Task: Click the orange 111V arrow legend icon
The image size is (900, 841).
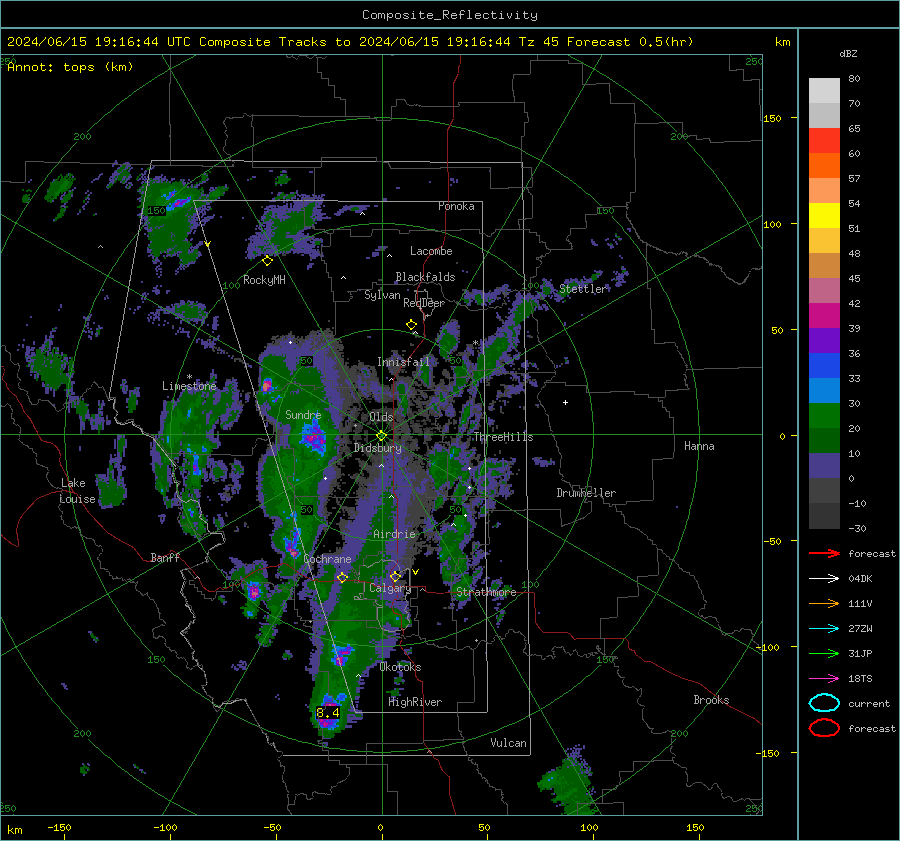Action: point(824,603)
